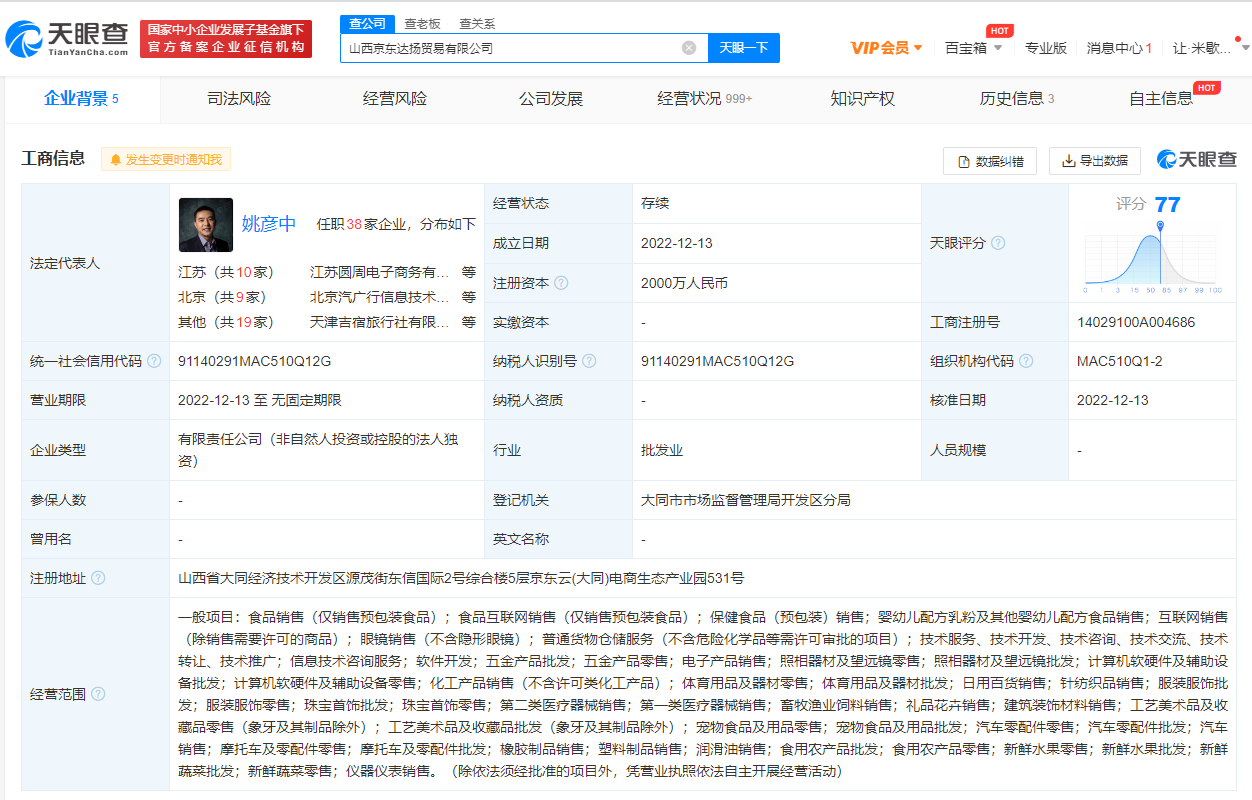
Task: Click the help icon next to 统一社会信用代码
Action: point(154,361)
